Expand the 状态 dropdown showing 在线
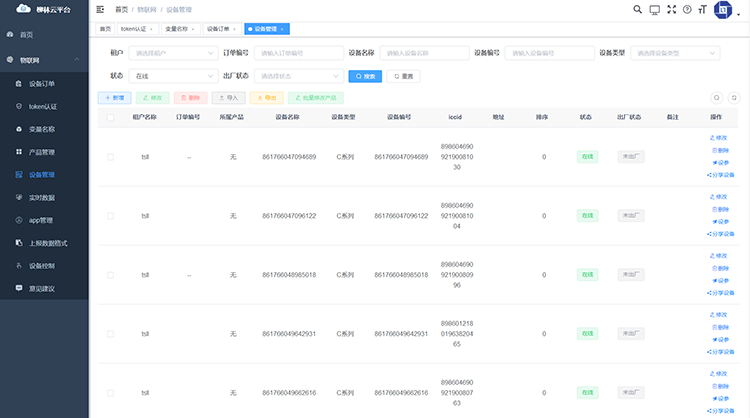The height and width of the screenshot is (418, 750). coord(172,76)
